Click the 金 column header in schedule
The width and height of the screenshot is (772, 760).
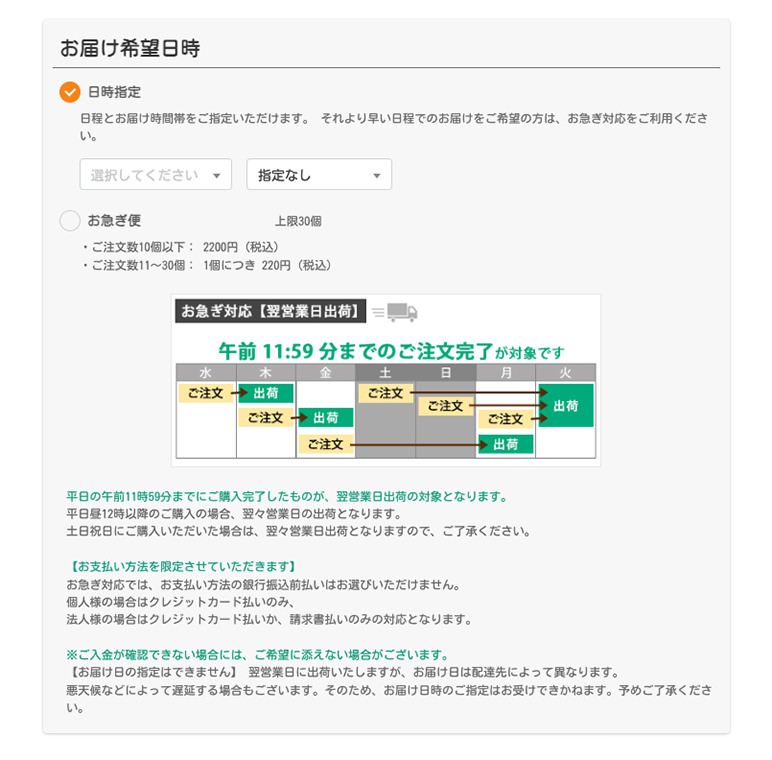325,372
